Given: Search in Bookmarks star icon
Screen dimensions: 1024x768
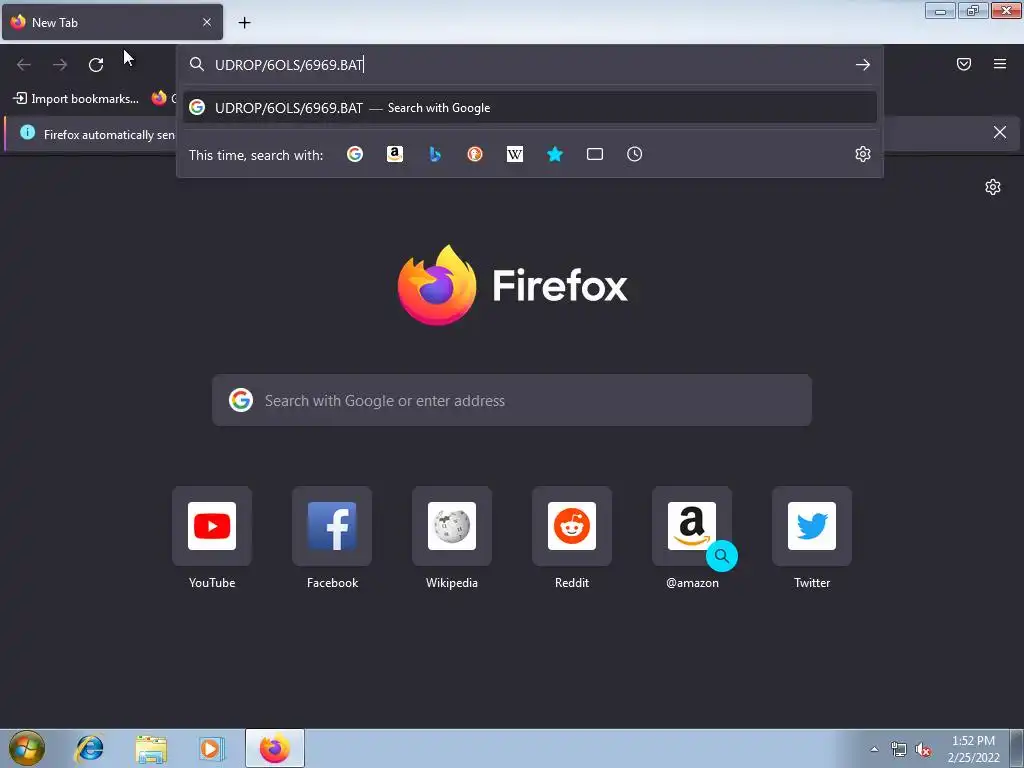Looking at the screenshot, I should pos(554,154).
